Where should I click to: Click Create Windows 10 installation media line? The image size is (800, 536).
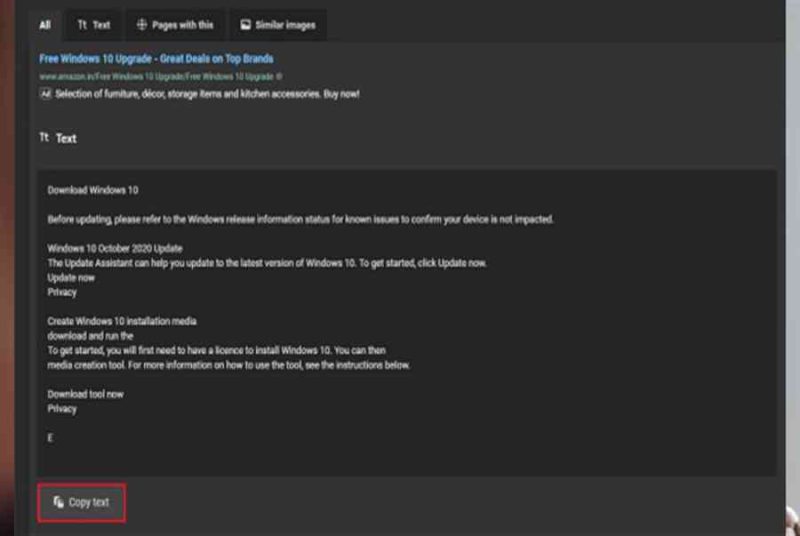[122, 321]
